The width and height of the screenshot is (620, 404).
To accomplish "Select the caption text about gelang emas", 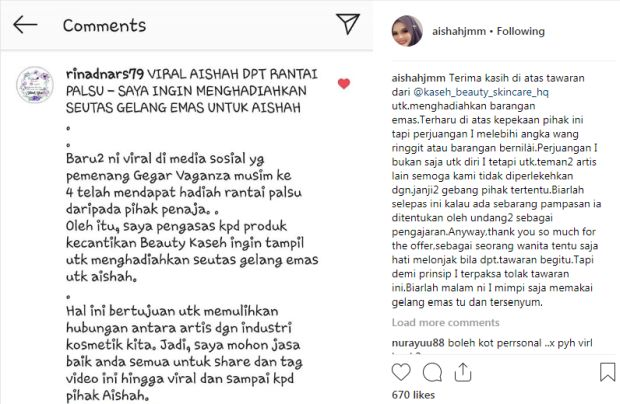I will [496, 190].
